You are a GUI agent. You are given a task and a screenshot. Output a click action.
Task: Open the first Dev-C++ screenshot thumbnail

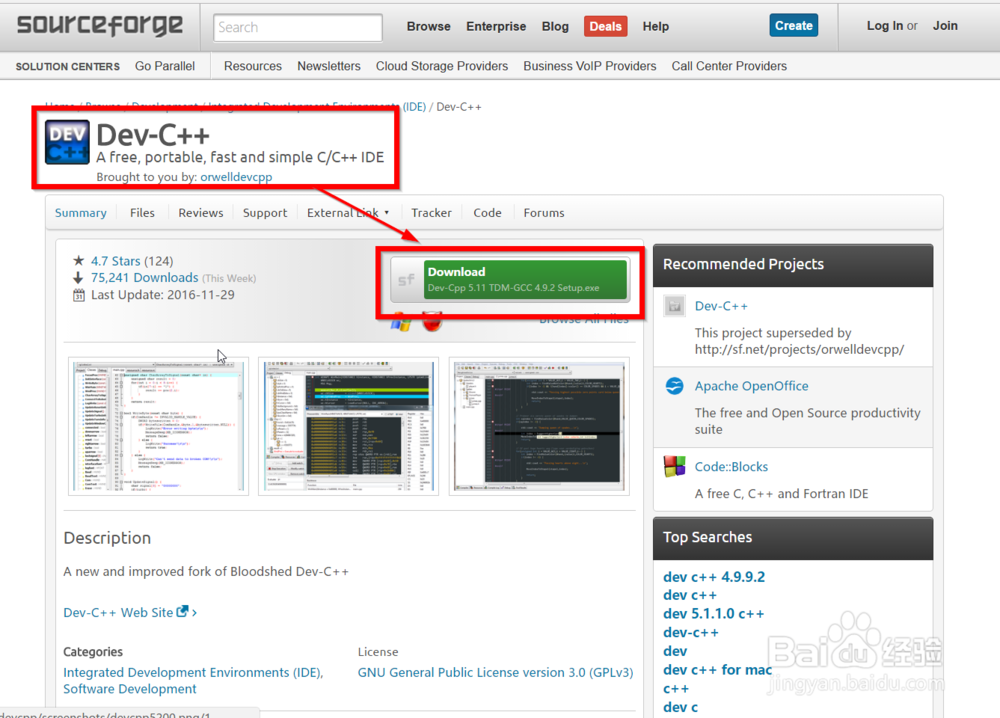pyautogui.click(x=157, y=426)
